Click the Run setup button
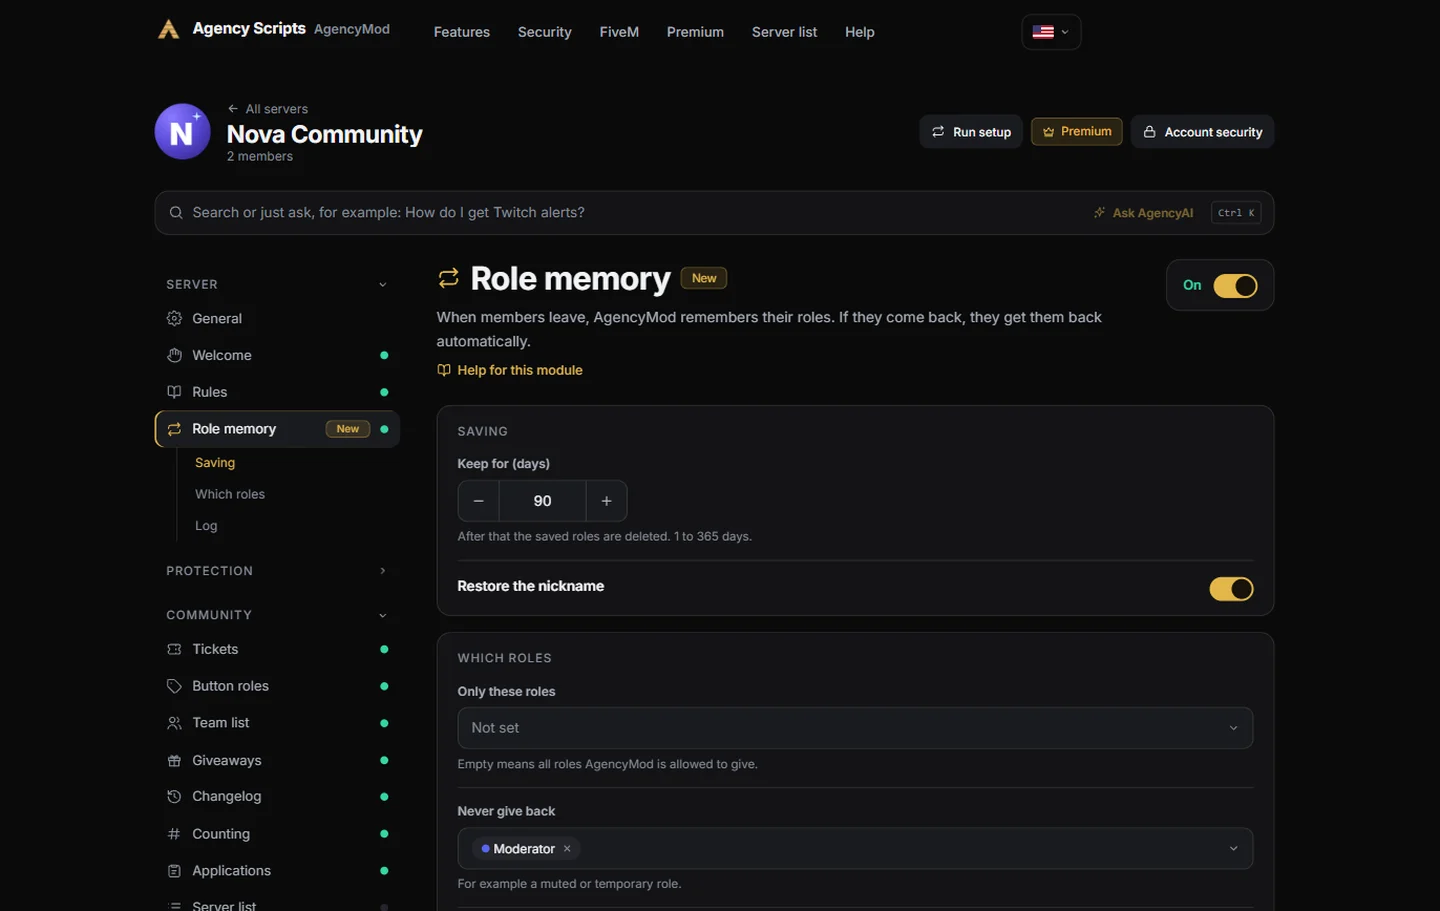The image size is (1440, 911). point(971,132)
